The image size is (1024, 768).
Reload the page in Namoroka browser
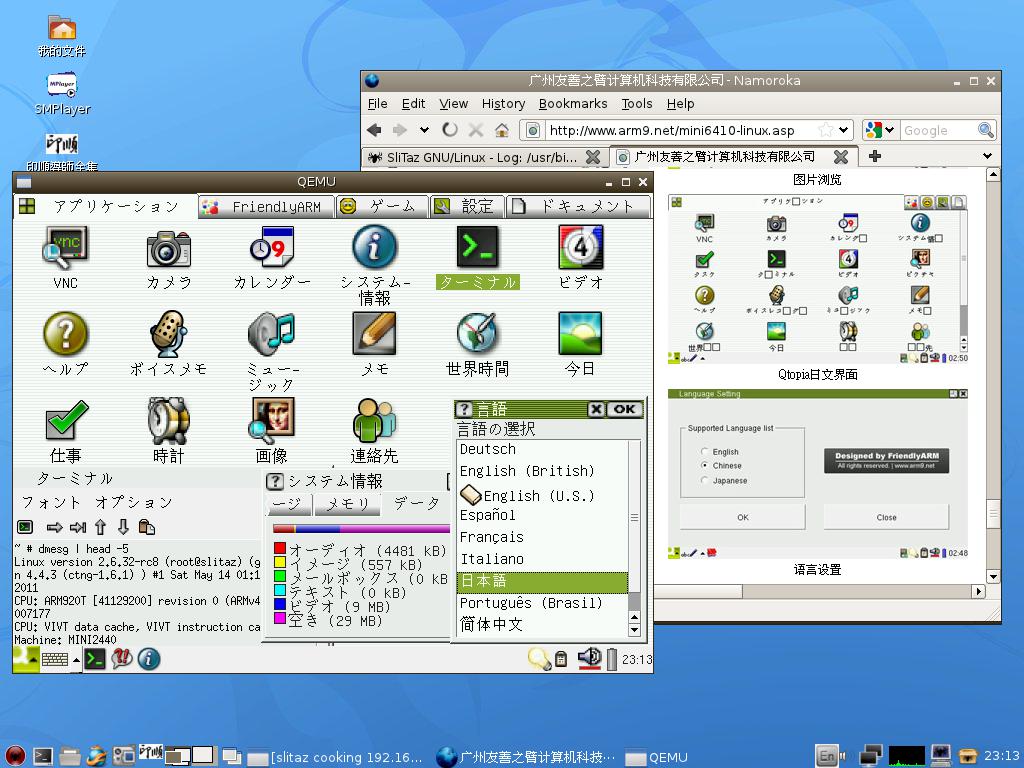tap(449, 130)
